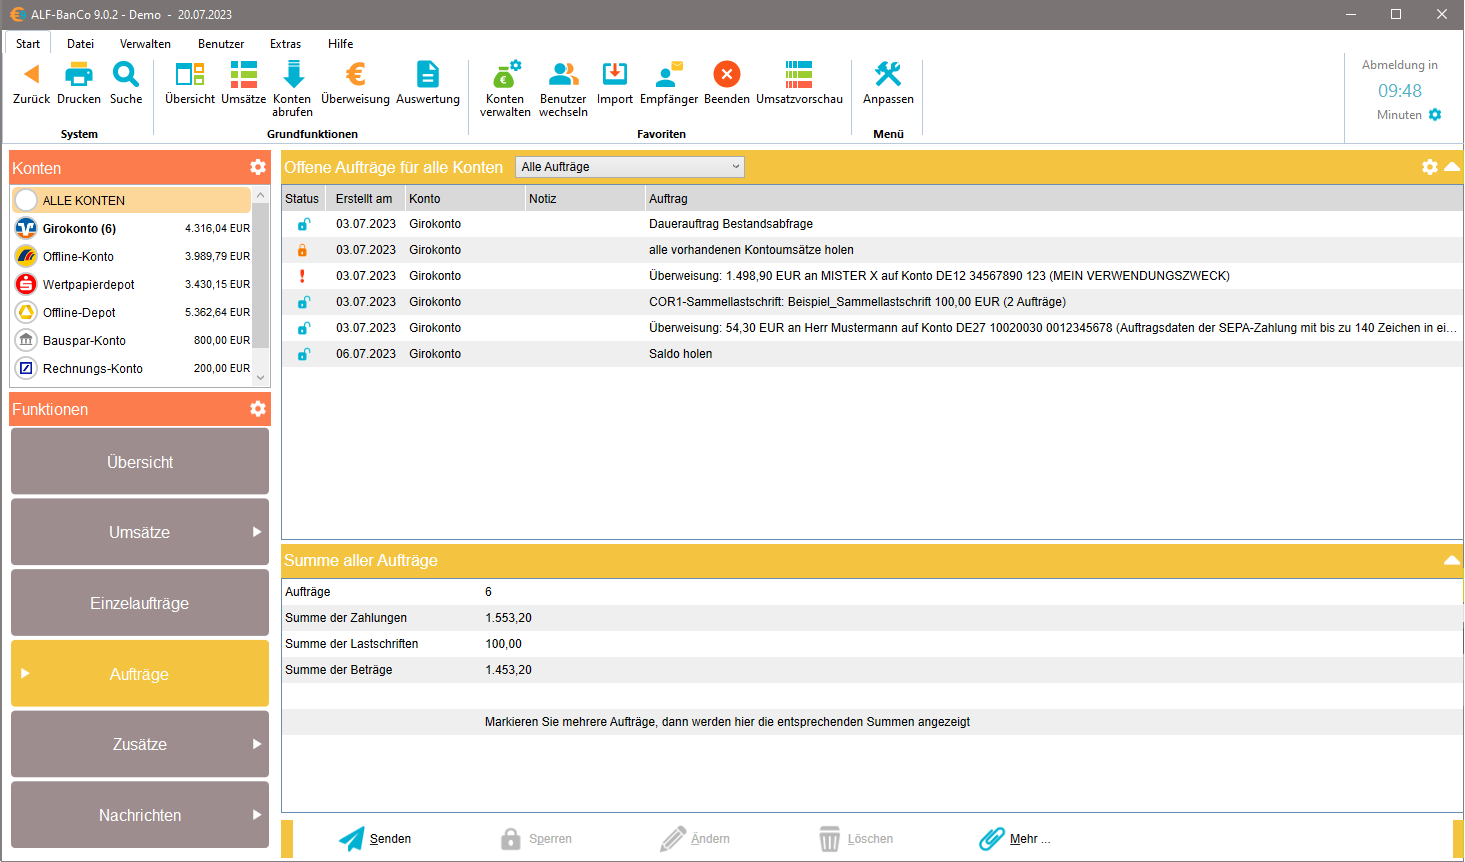Select the Bauspar-Konto account
The height and width of the screenshot is (862, 1465).
point(132,340)
